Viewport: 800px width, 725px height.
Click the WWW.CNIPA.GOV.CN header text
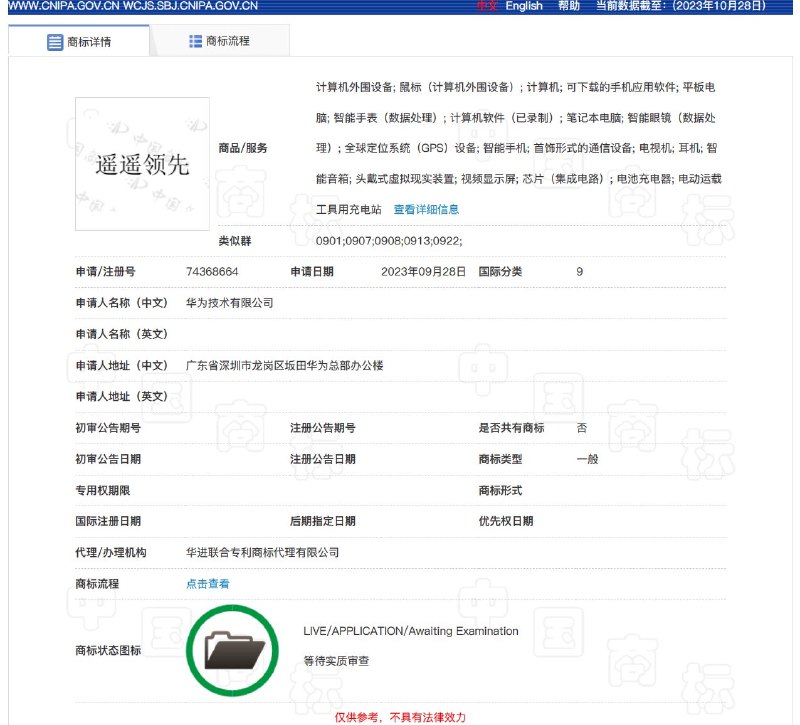click(64, 6)
